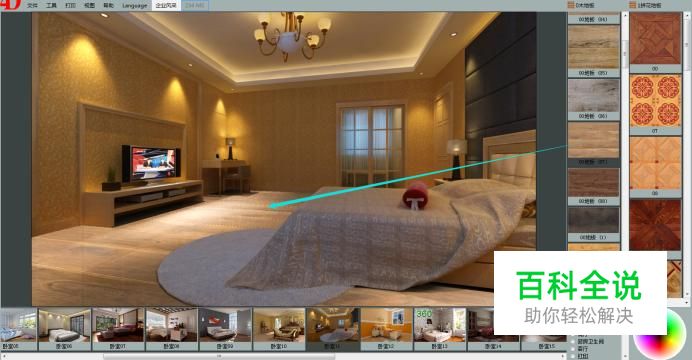Apply the red floral medallion parquet tile

[x=655, y=101]
